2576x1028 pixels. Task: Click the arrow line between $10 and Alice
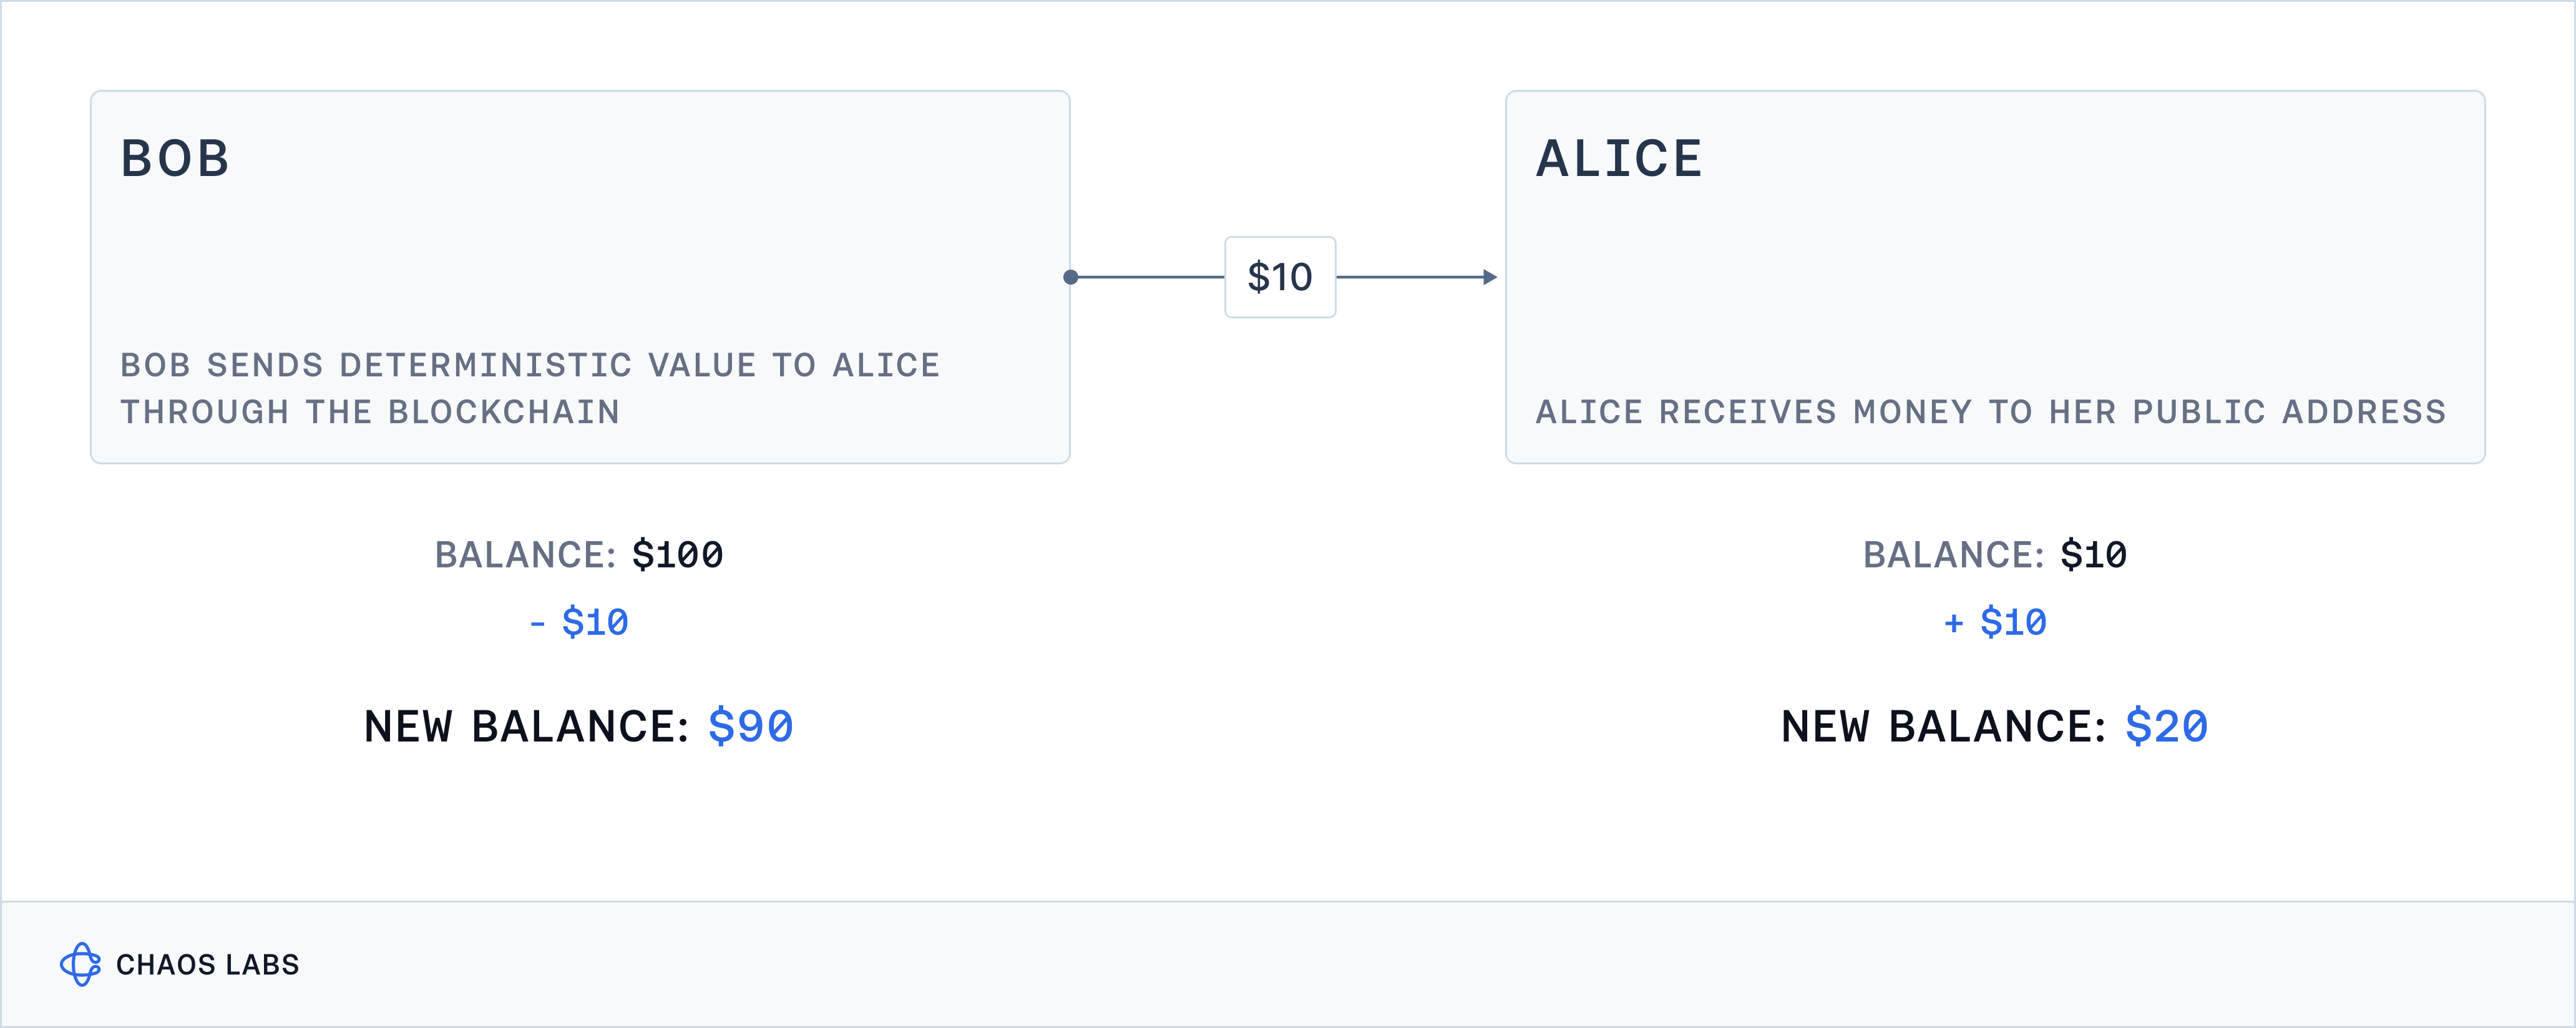[x=1410, y=277]
